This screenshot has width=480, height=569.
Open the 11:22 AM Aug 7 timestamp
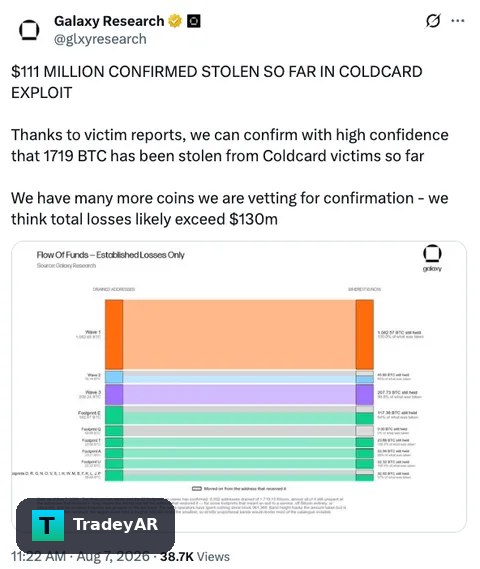pos(80,556)
